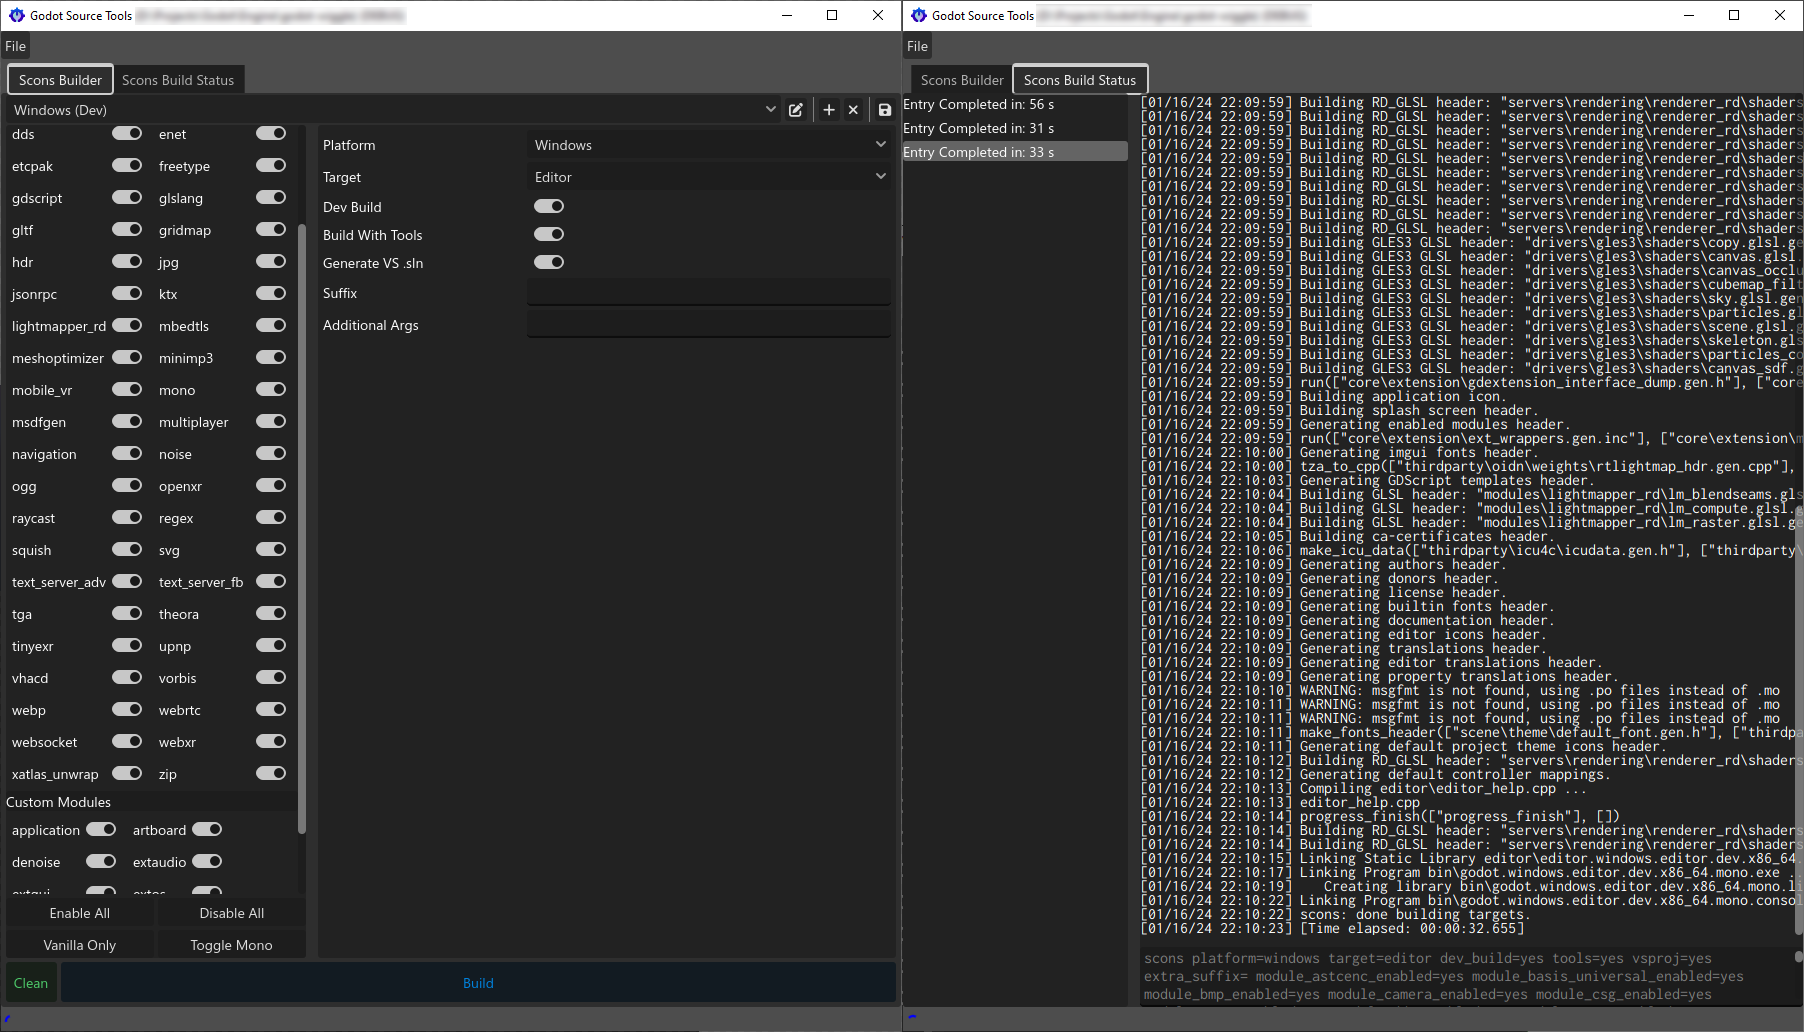Toggle the application custom module switch
Viewport: 1804px width, 1032px height.
tap(101, 829)
